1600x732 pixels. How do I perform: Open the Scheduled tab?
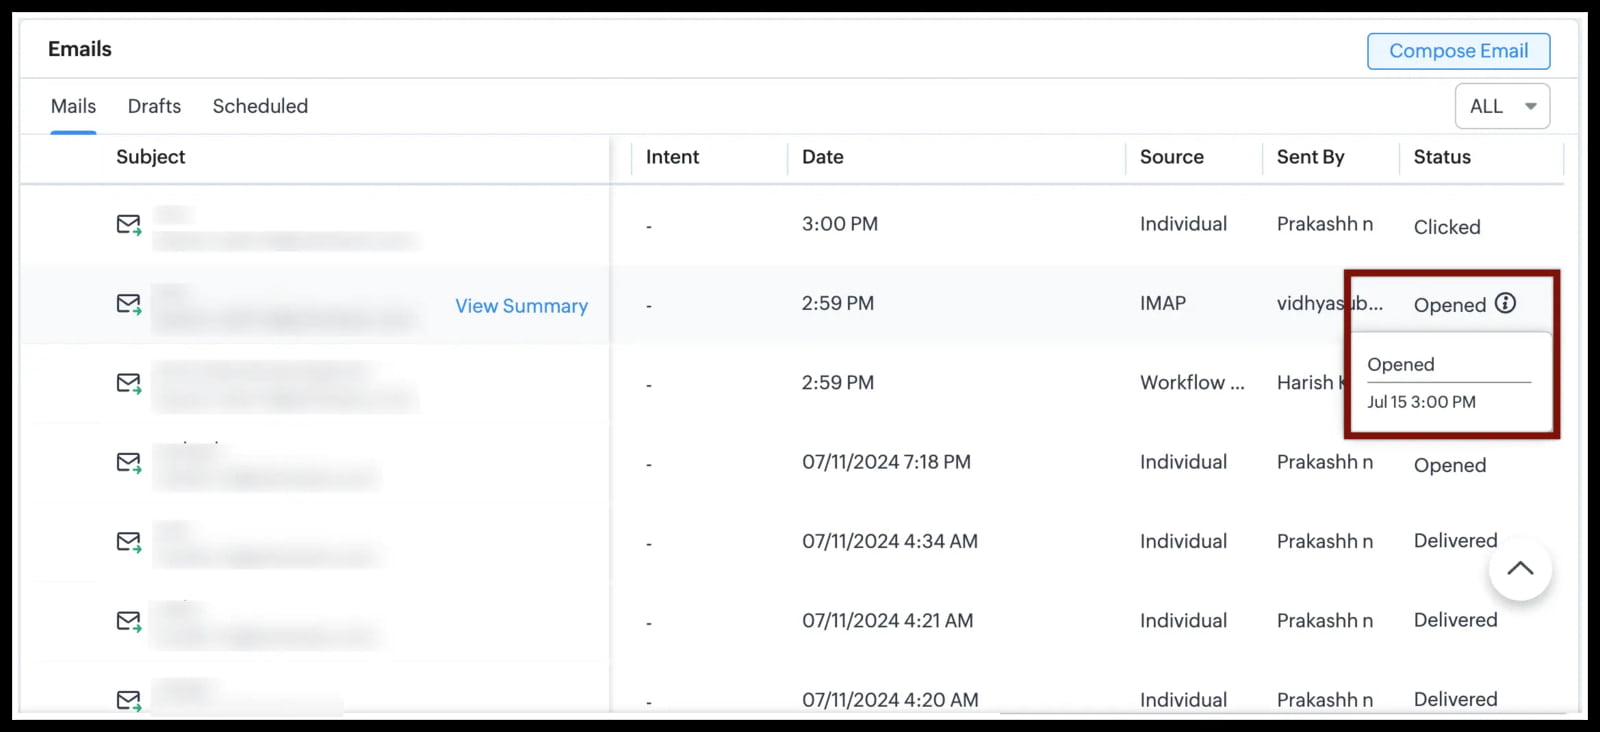[x=259, y=105]
